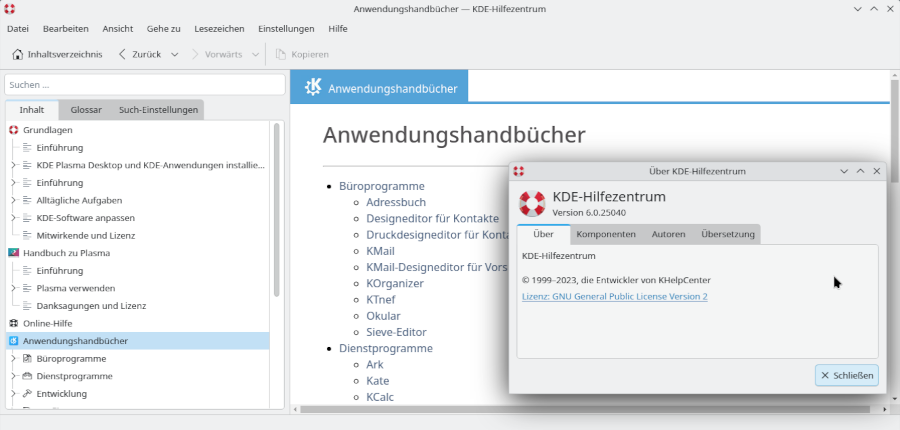The width and height of the screenshot is (900, 430).
Task: Click document icon beside Danksagungen und Lizenz
Action: [27, 306]
